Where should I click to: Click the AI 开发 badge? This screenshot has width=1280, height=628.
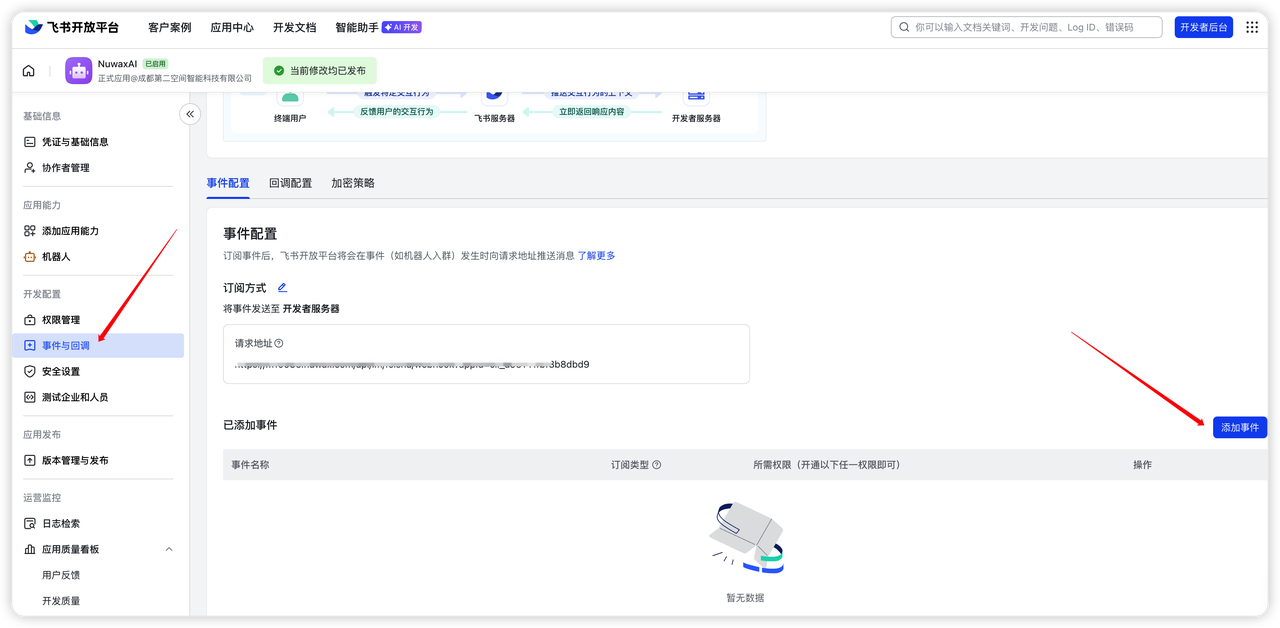pos(402,27)
